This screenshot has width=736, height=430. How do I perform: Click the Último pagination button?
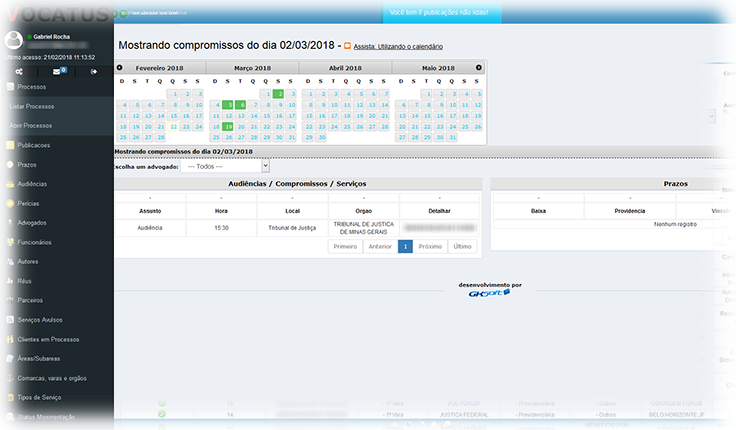[462, 246]
